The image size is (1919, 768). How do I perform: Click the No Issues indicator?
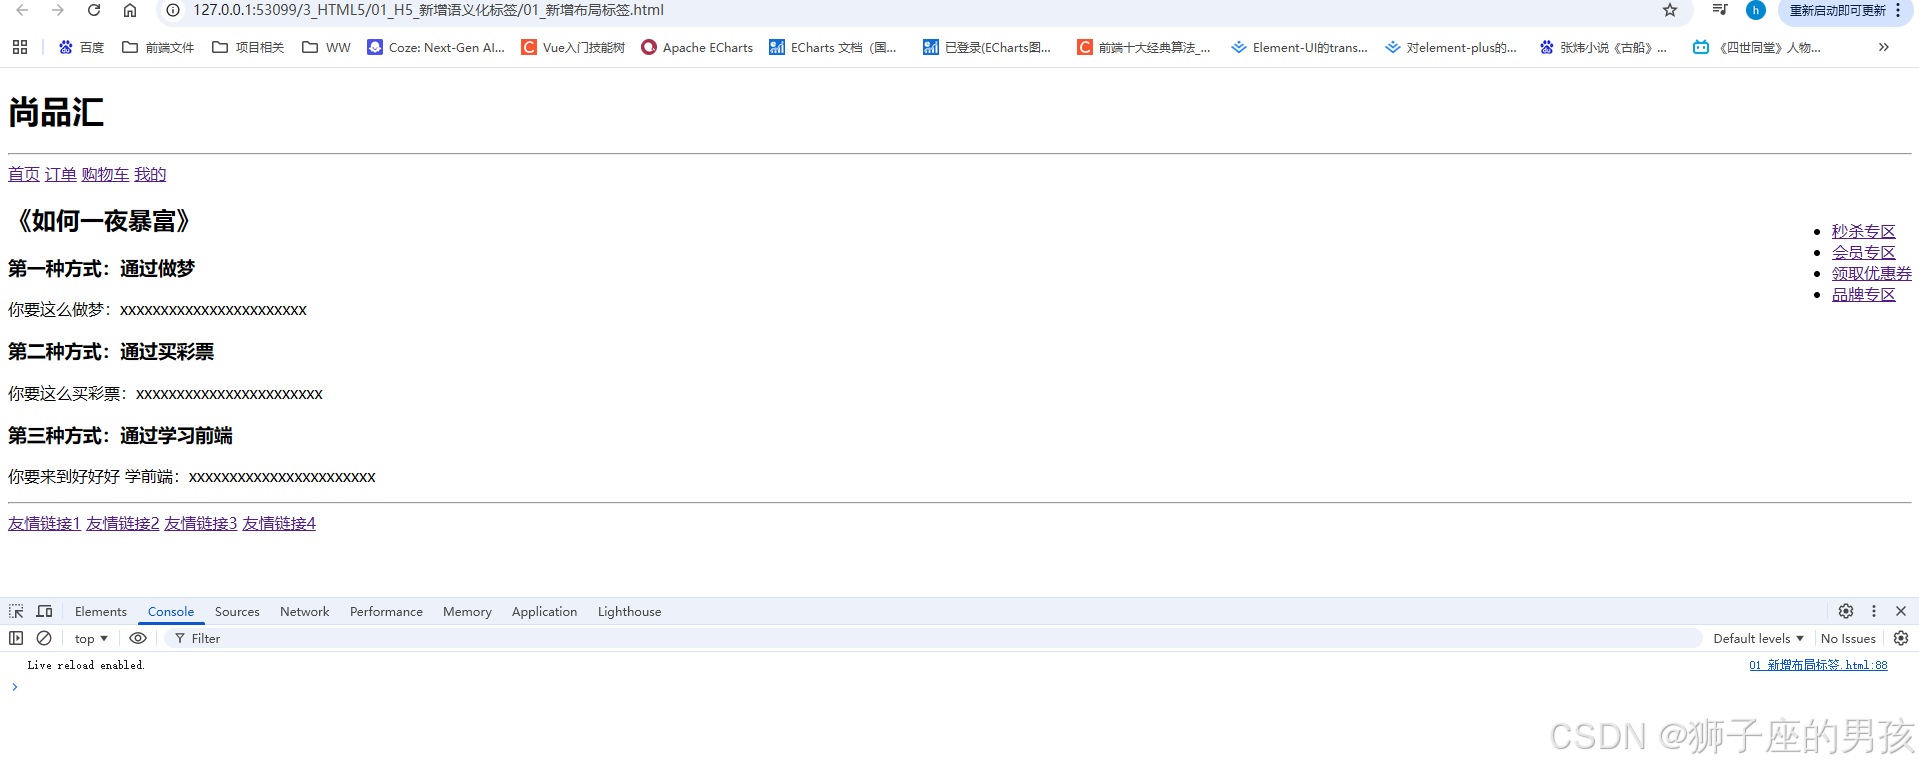coord(1848,638)
